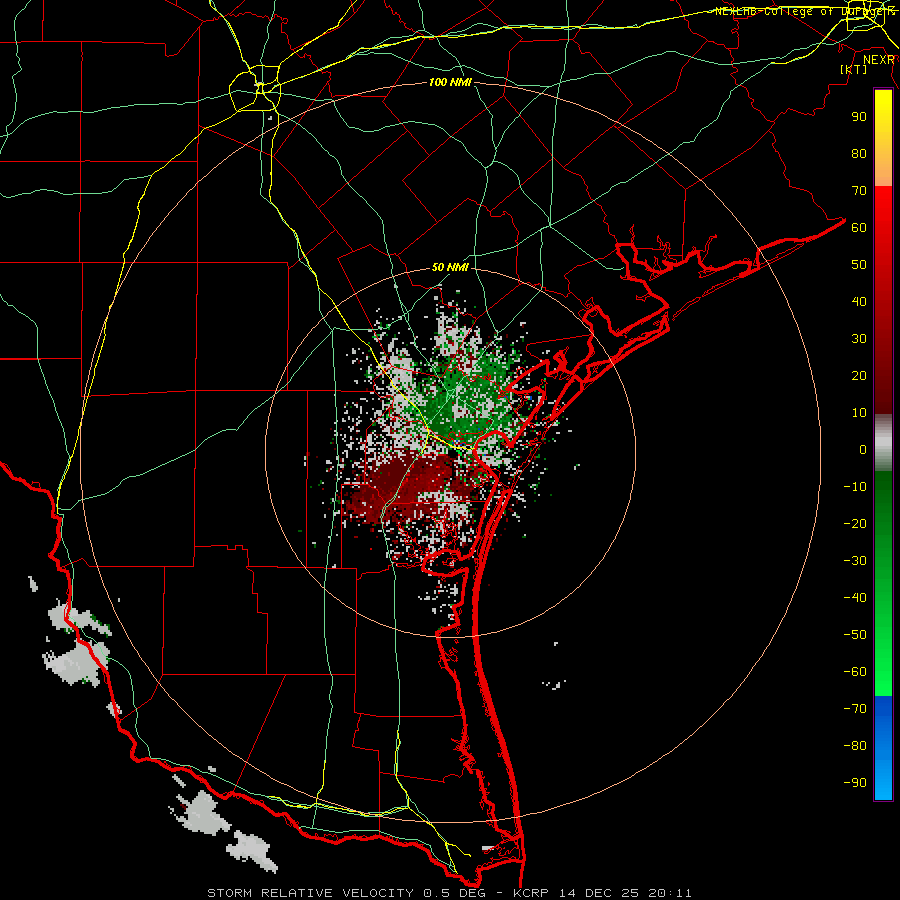Click the "-30" value on the velocity scale
This screenshot has height=900, width=900.
coord(855,561)
